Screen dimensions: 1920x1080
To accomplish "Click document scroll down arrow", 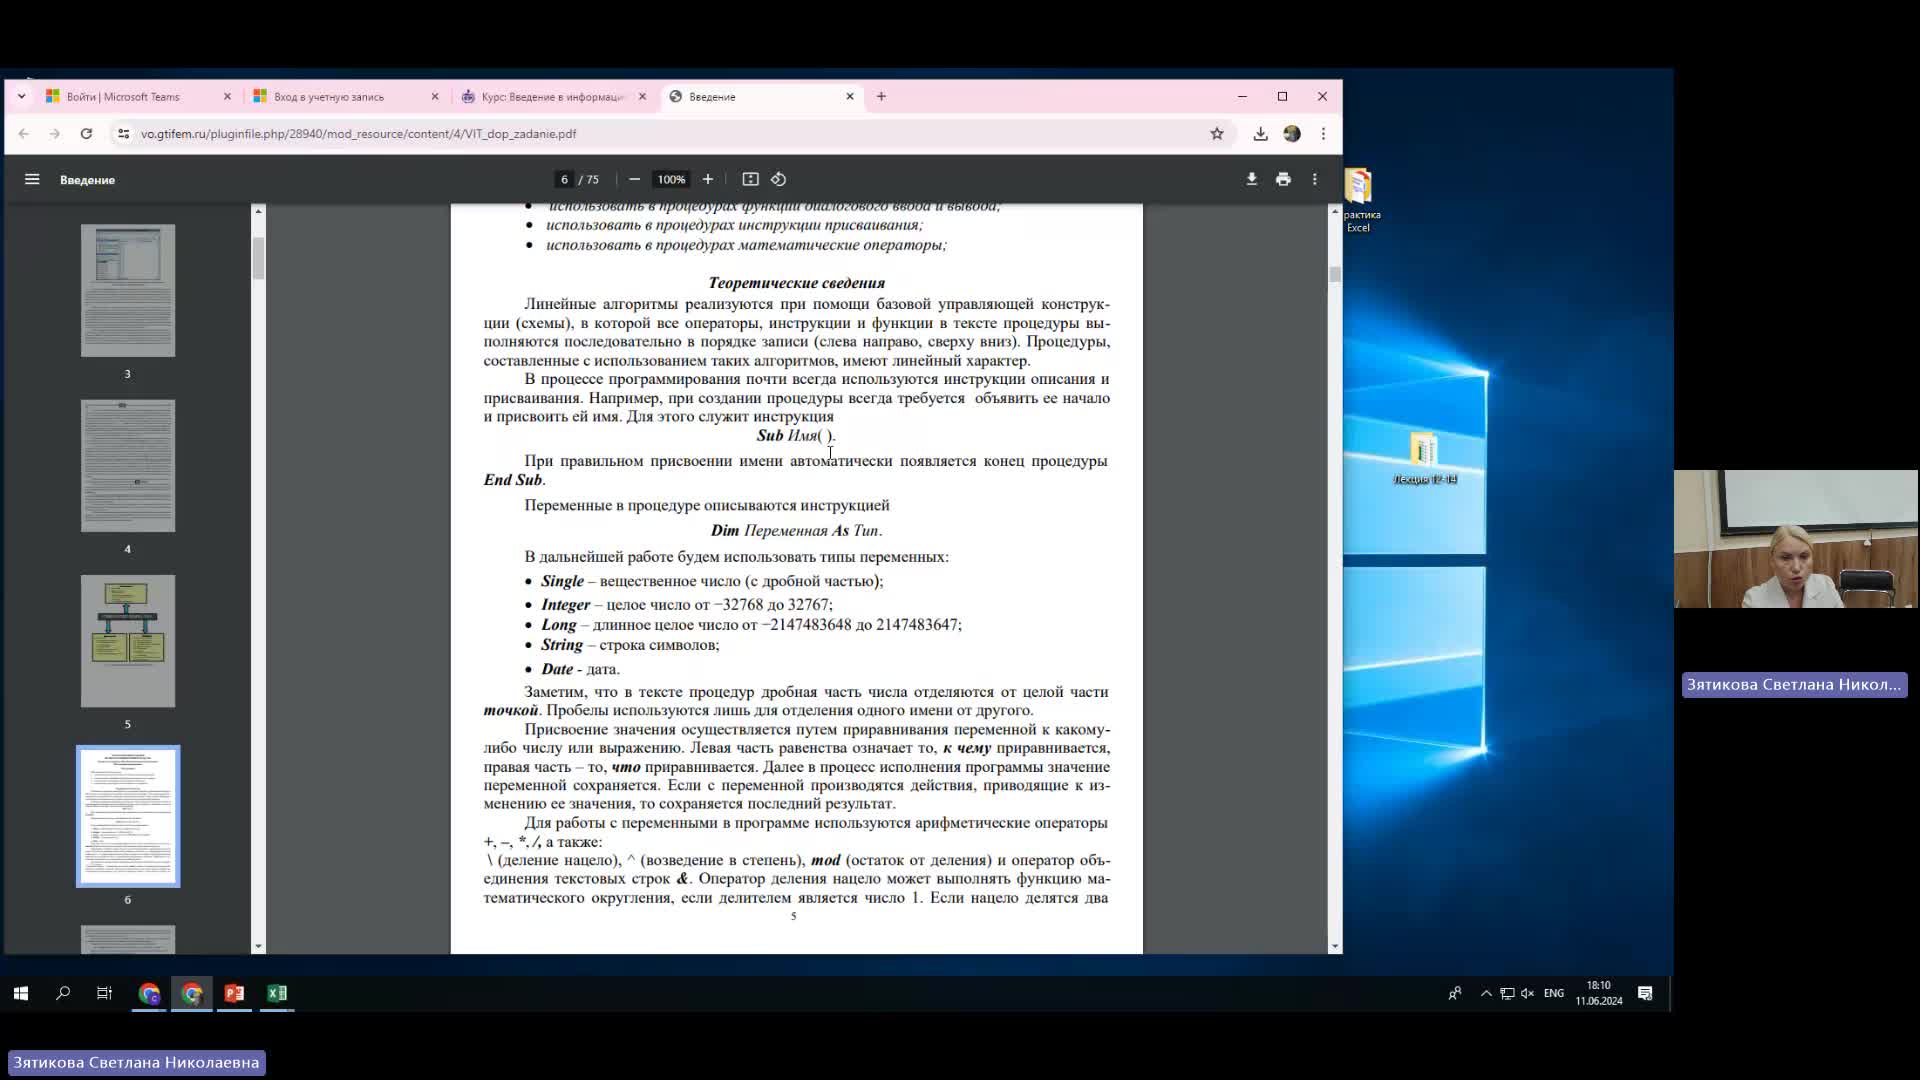I will click(1335, 946).
